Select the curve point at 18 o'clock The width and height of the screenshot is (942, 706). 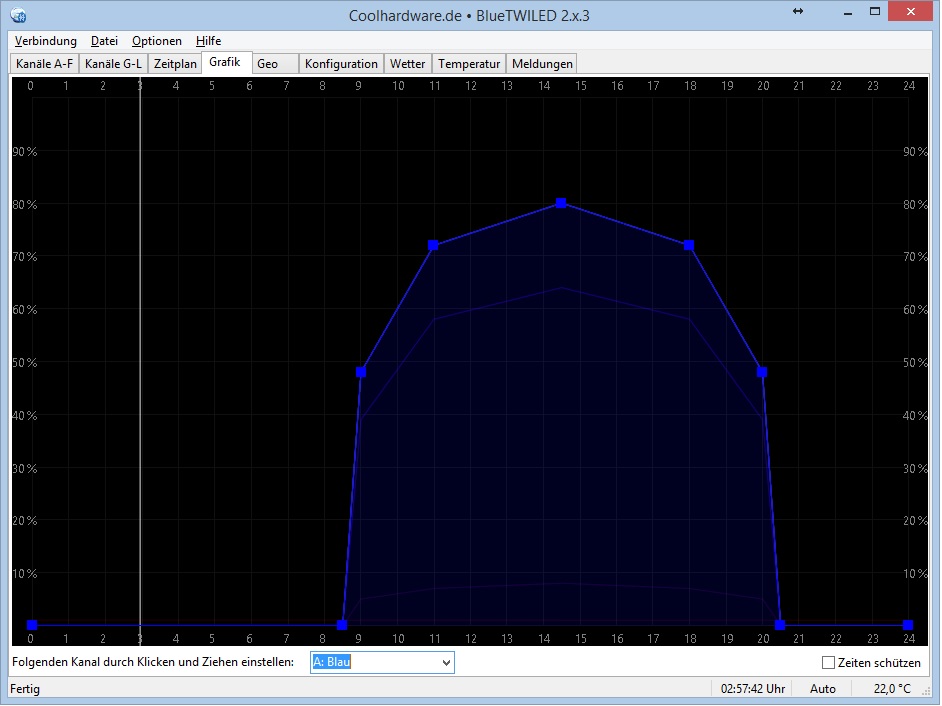coord(689,245)
